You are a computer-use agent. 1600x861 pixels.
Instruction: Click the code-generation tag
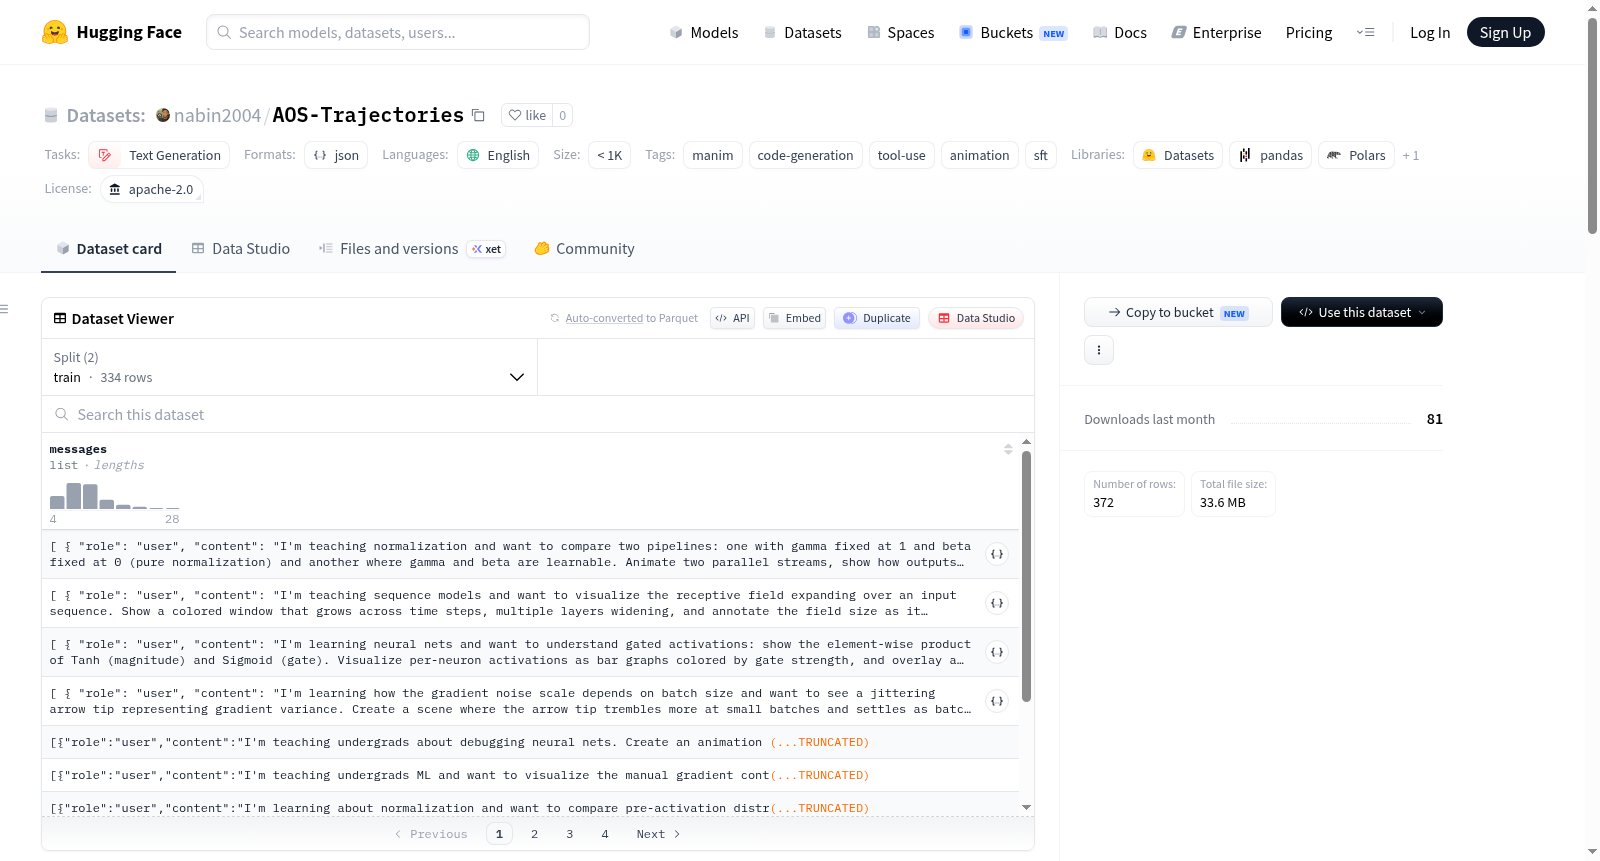tap(806, 155)
